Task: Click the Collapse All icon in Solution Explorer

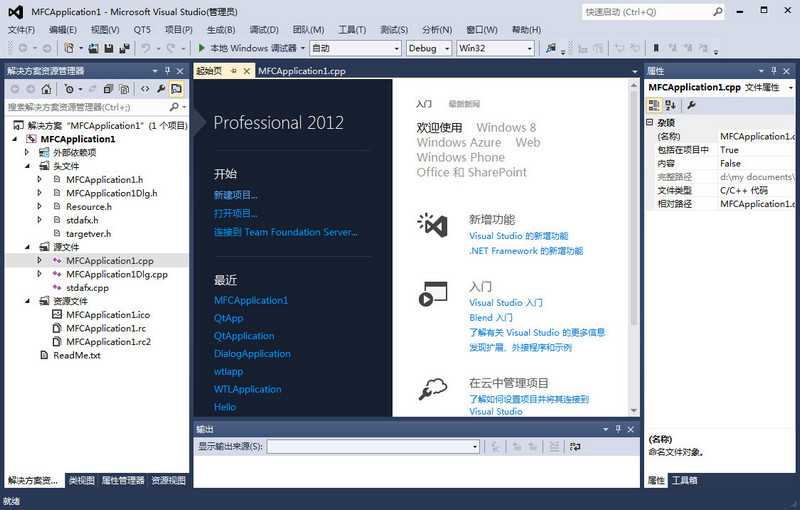Action: coord(108,89)
